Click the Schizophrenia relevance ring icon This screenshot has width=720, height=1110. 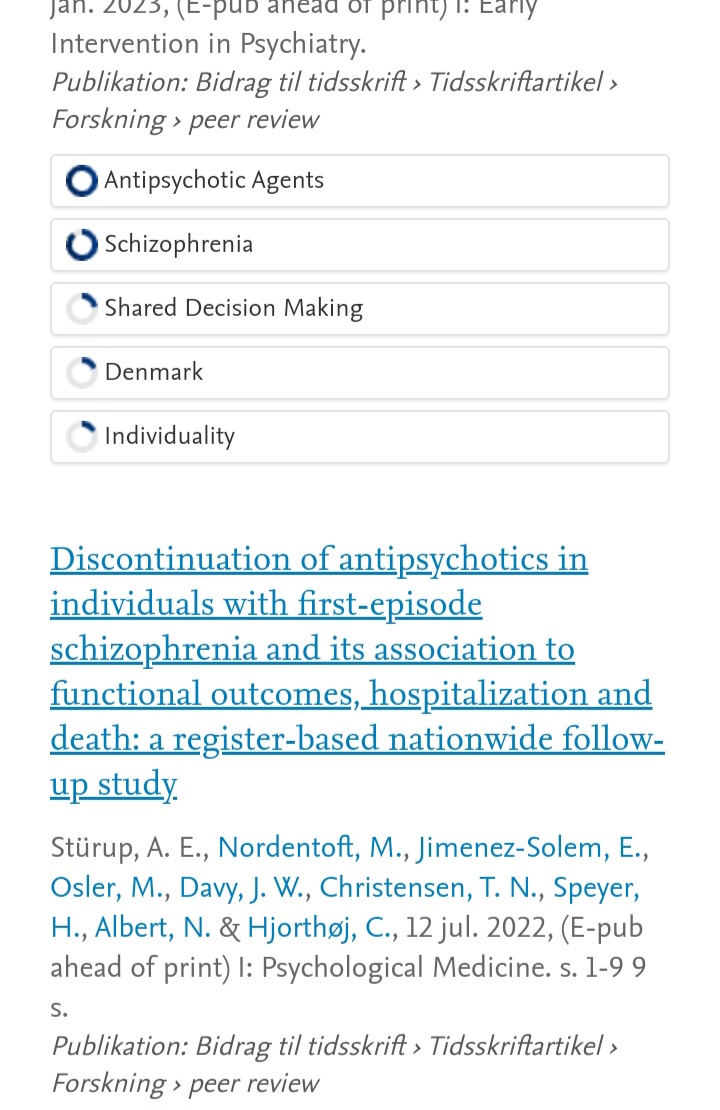81,245
